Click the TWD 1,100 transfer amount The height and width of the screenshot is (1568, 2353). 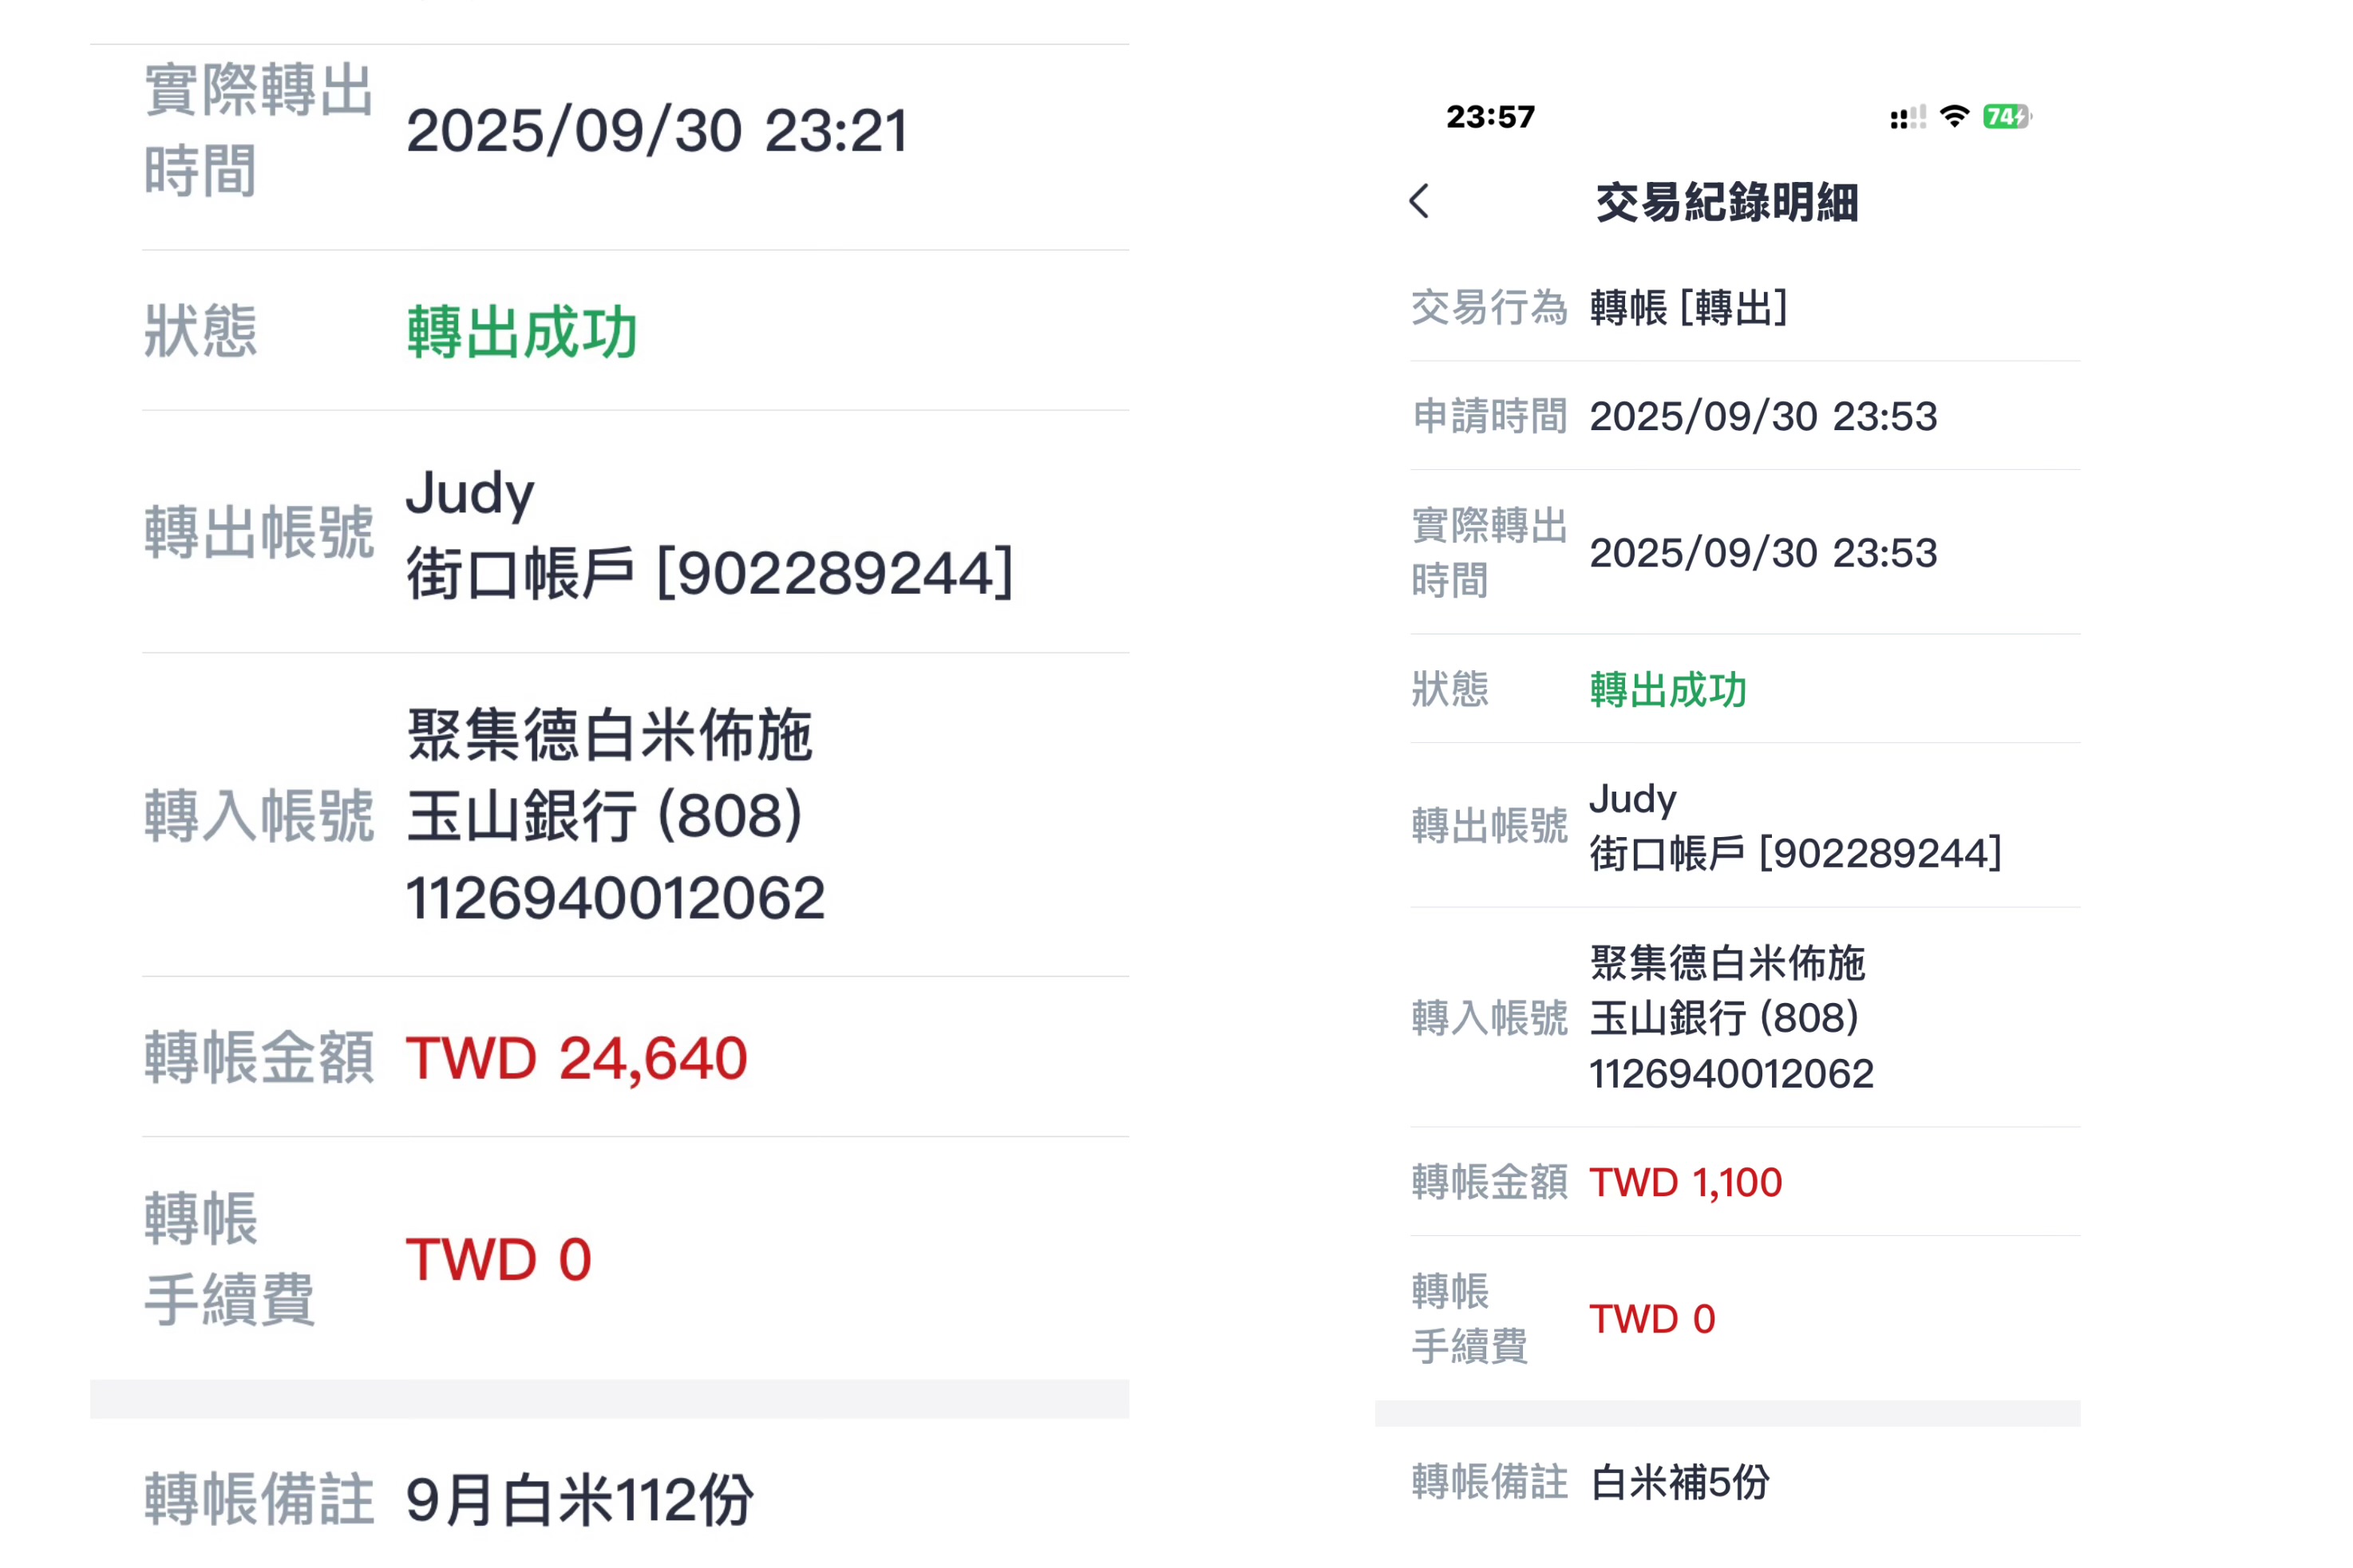click(1686, 1182)
